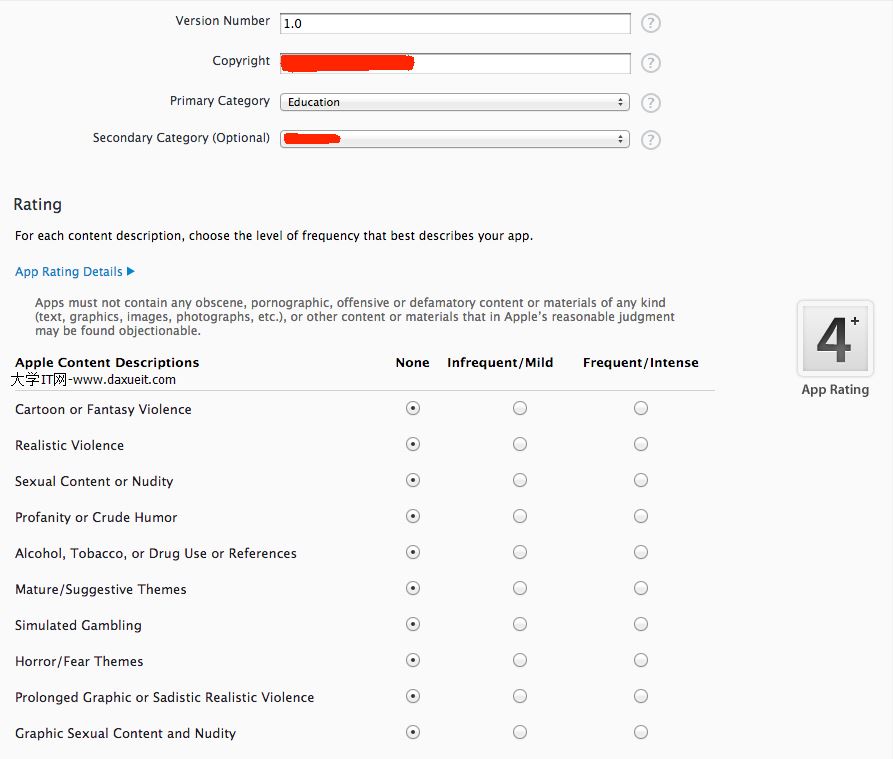Select None for Horror/Fear Themes
Image resolution: width=893 pixels, height=759 pixels.
coord(413,660)
